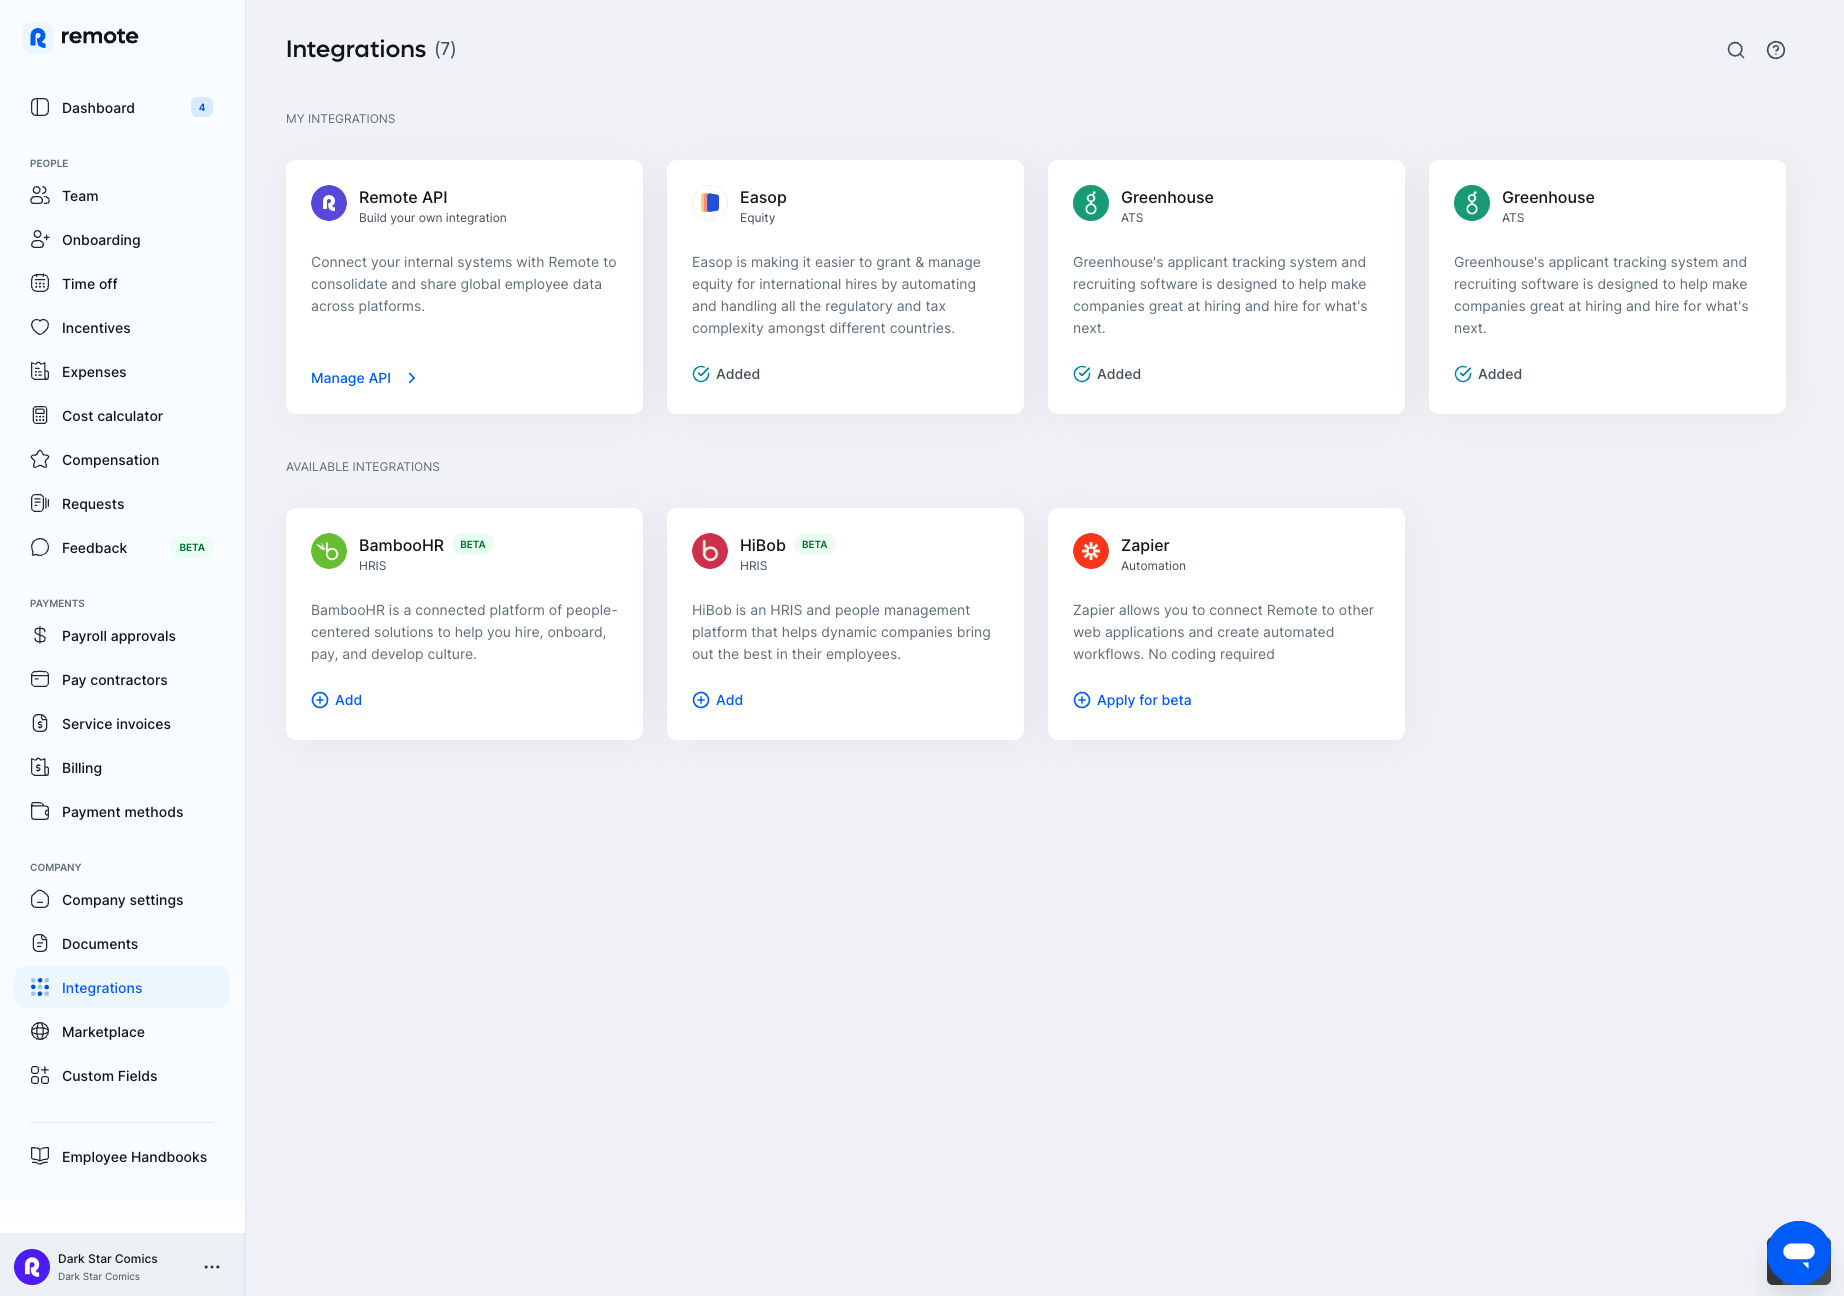Click the Service invoices icon
The height and width of the screenshot is (1296, 1844).
(x=40, y=723)
